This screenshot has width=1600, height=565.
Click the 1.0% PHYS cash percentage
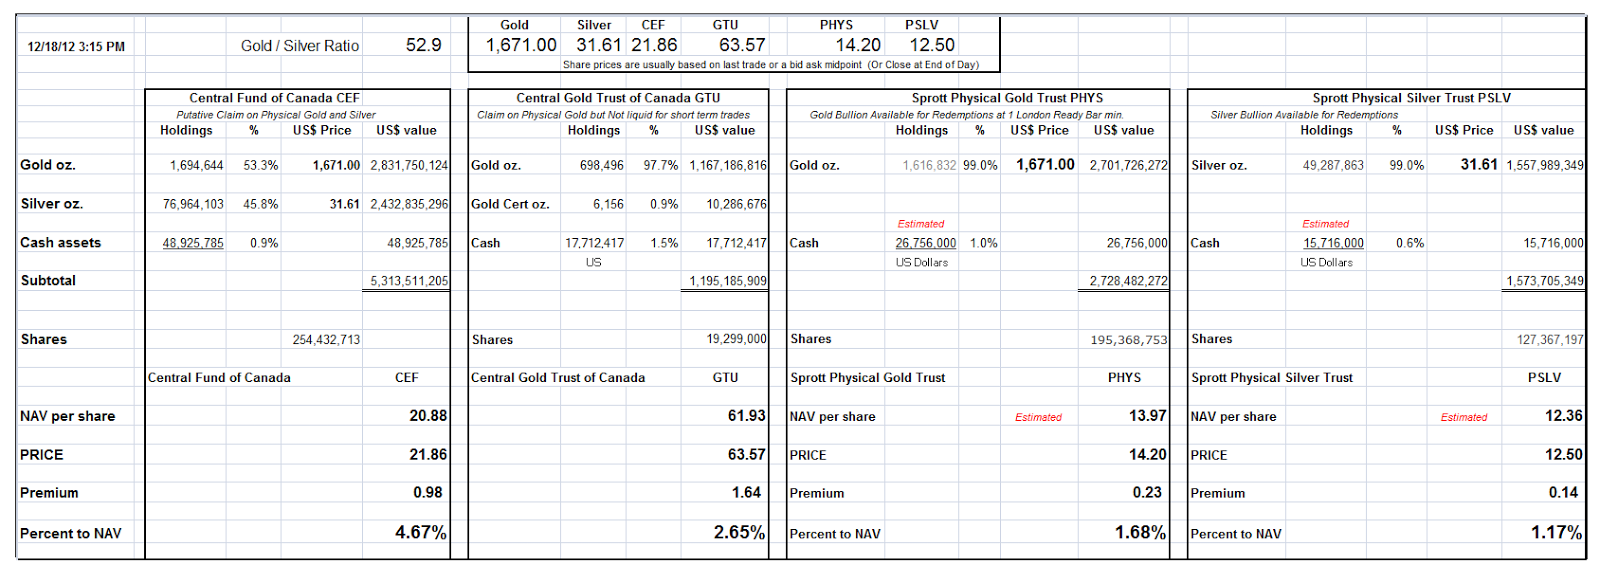pos(984,243)
